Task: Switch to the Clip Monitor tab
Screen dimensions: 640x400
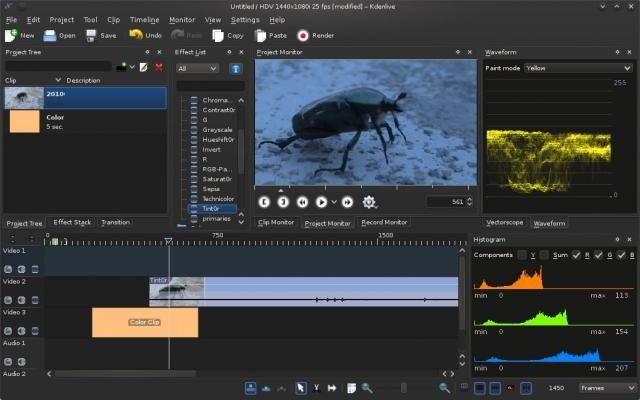Action: [x=276, y=222]
